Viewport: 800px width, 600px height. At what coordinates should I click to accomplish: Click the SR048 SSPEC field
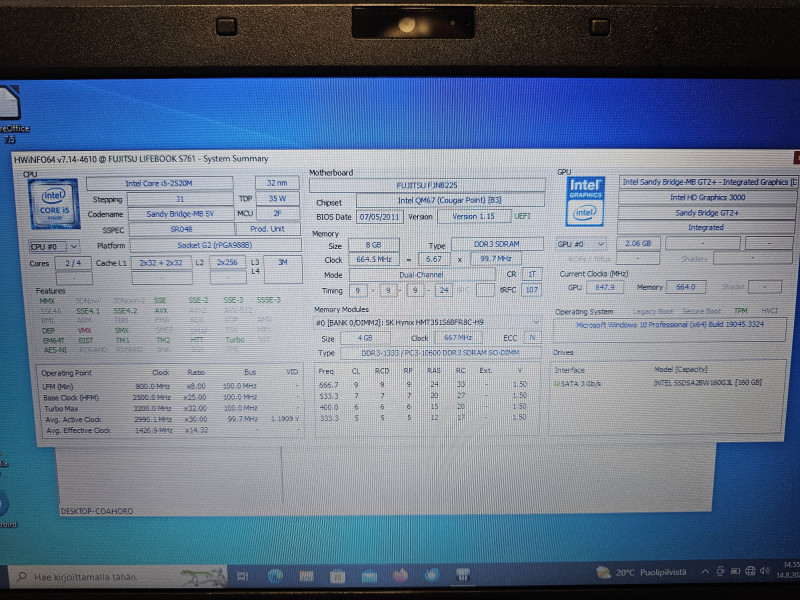point(181,230)
